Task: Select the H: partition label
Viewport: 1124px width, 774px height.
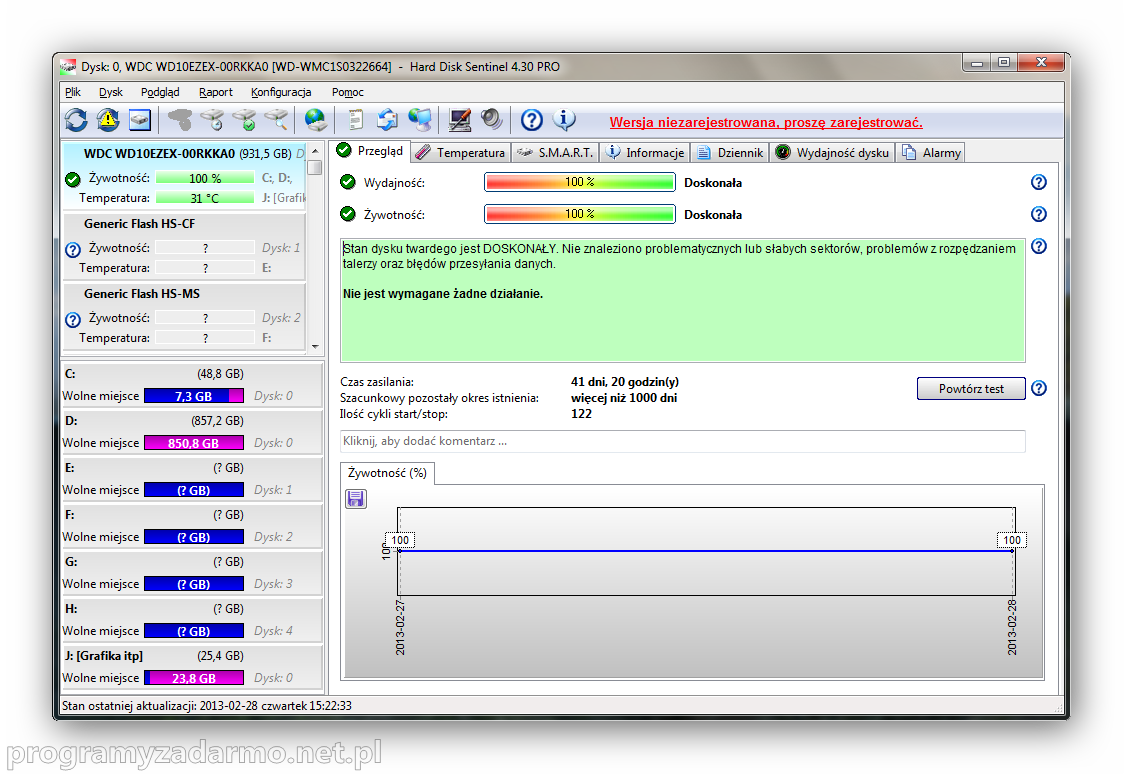Action: pos(71,608)
